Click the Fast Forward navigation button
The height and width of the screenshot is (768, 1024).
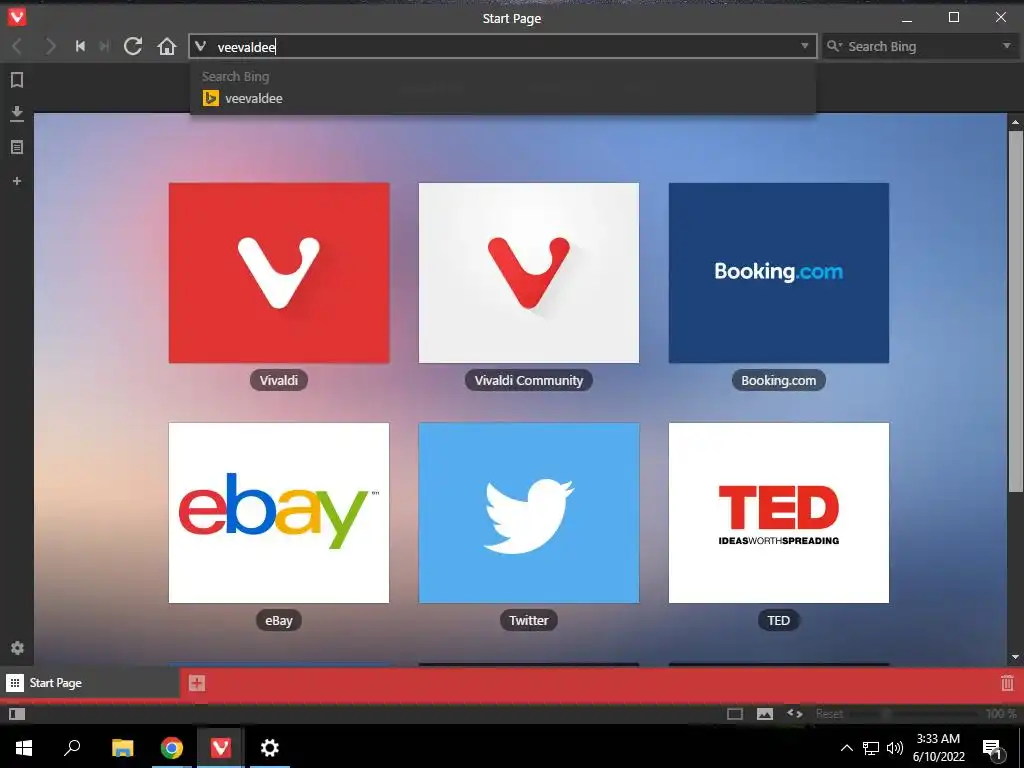point(104,46)
